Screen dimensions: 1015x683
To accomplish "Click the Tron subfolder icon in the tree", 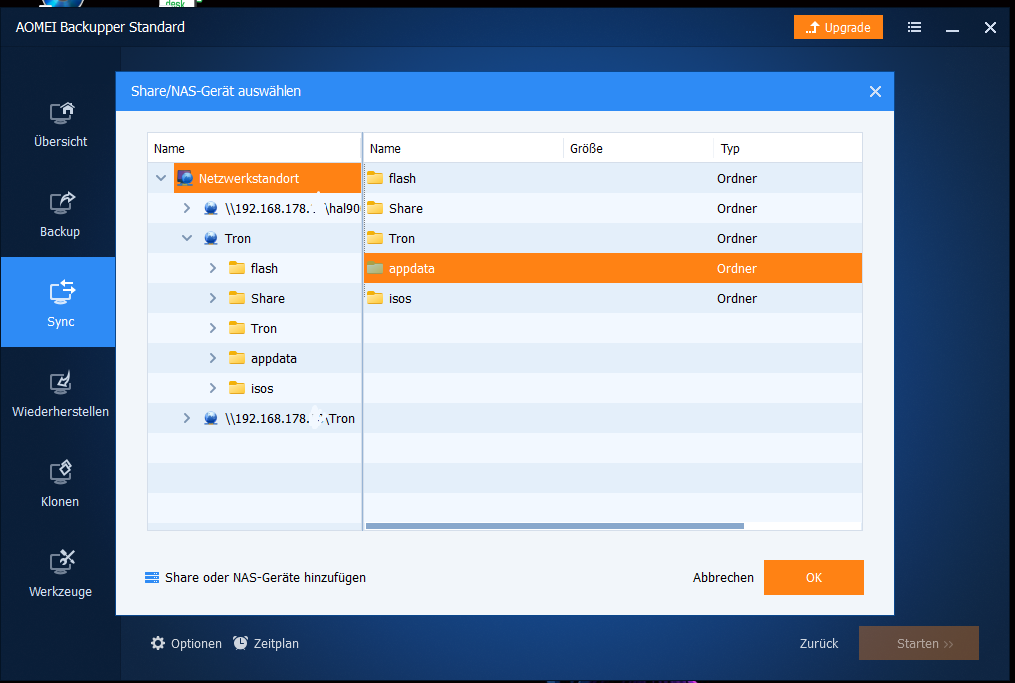I will click(x=237, y=328).
